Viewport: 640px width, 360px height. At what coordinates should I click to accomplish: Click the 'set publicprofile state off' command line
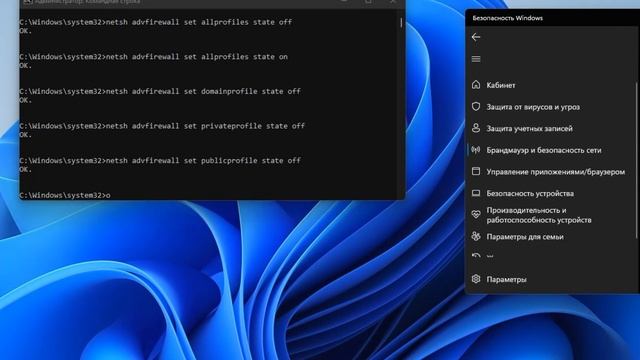click(x=160, y=161)
